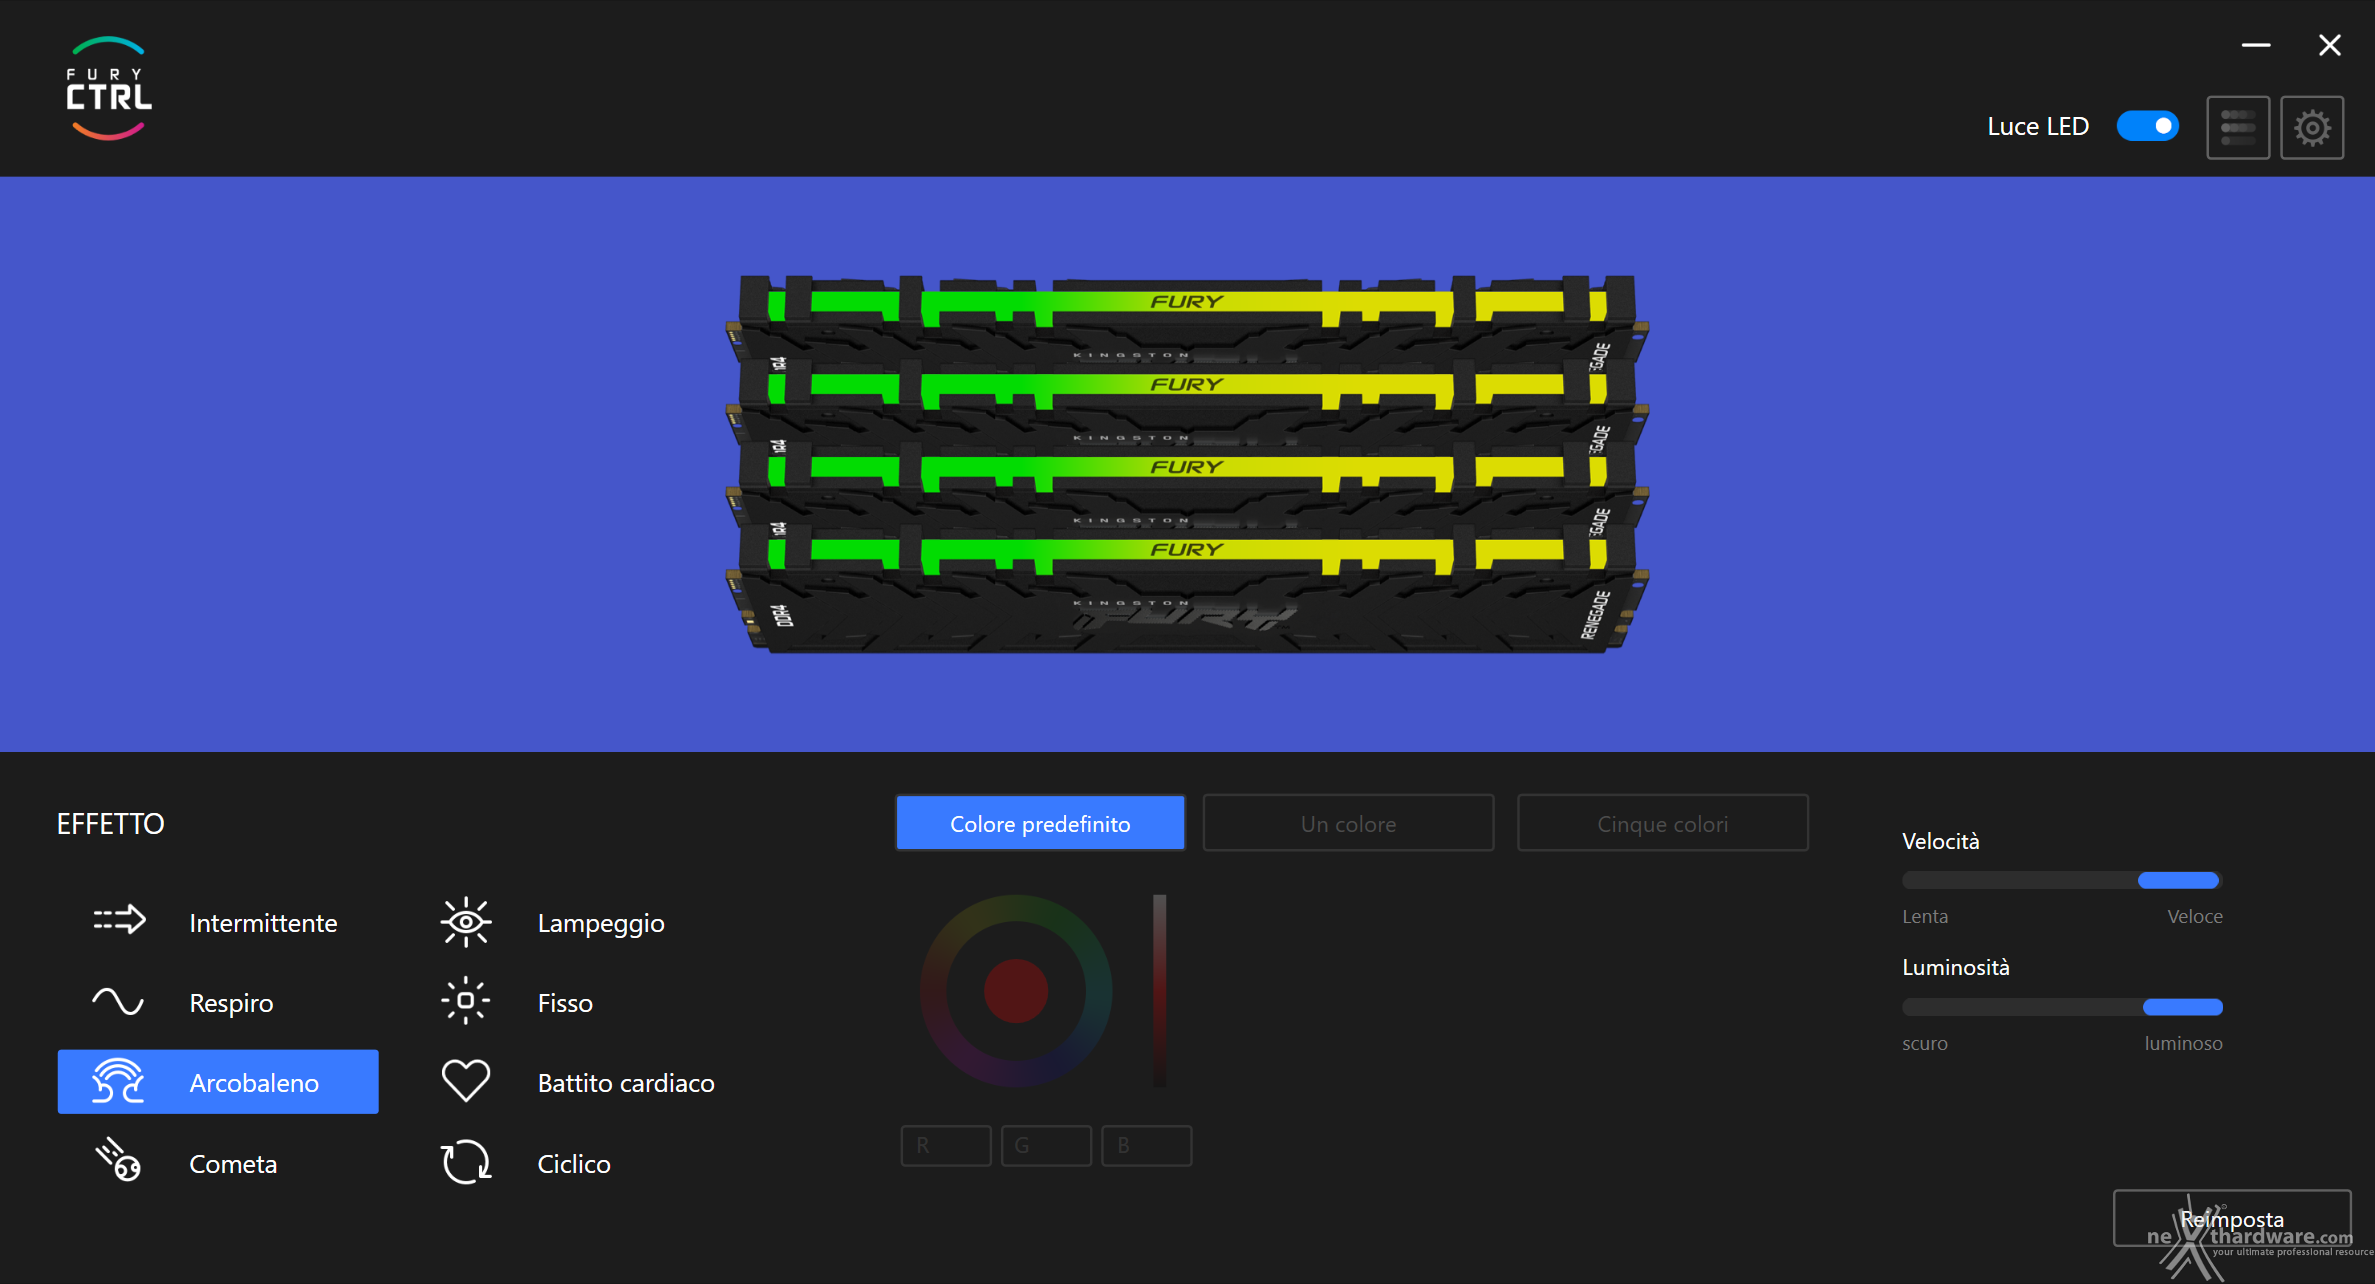Click the Veloce label under speed slider
Screen dimensions: 2375x1284
(x=2195, y=916)
